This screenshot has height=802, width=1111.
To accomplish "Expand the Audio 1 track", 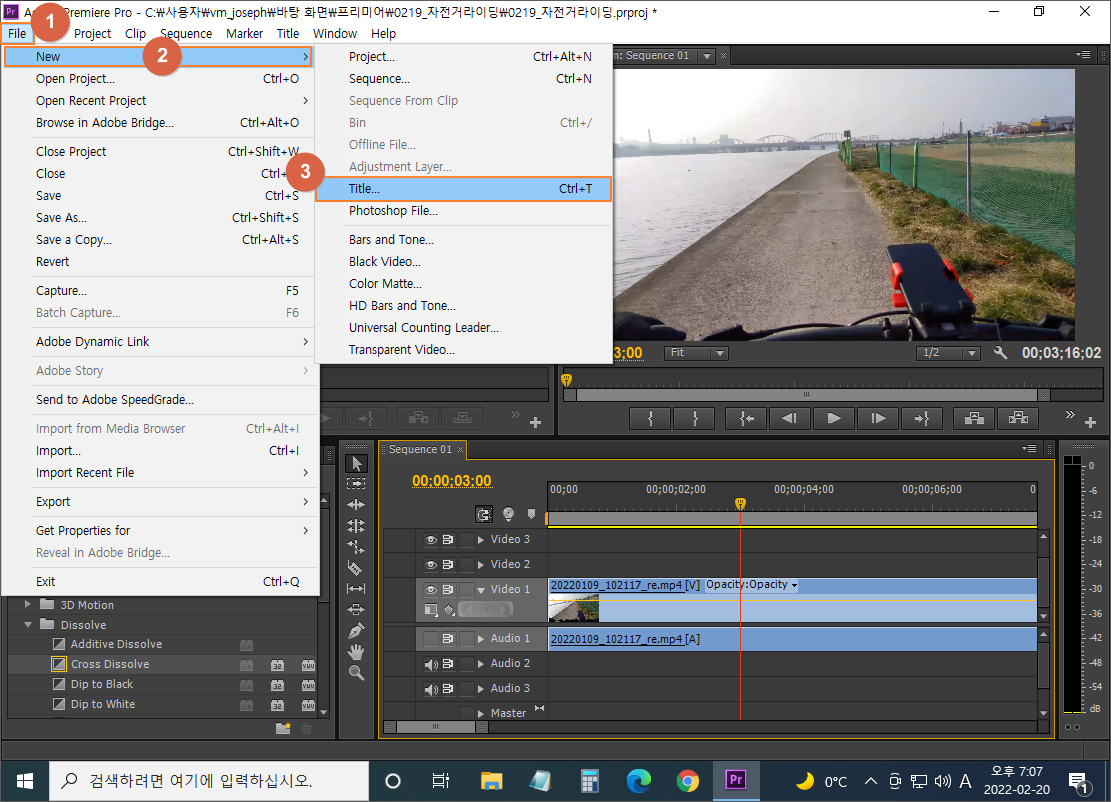I will click(481, 639).
